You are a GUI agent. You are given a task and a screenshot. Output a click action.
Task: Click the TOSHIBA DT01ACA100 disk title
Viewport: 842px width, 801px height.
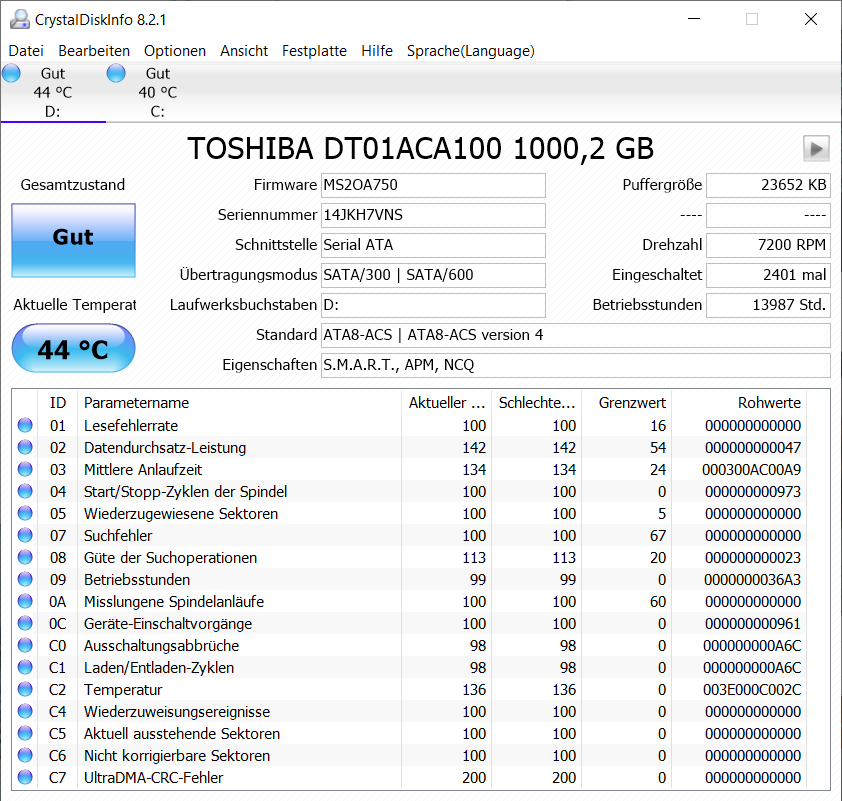pyautogui.click(x=420, y=149)
